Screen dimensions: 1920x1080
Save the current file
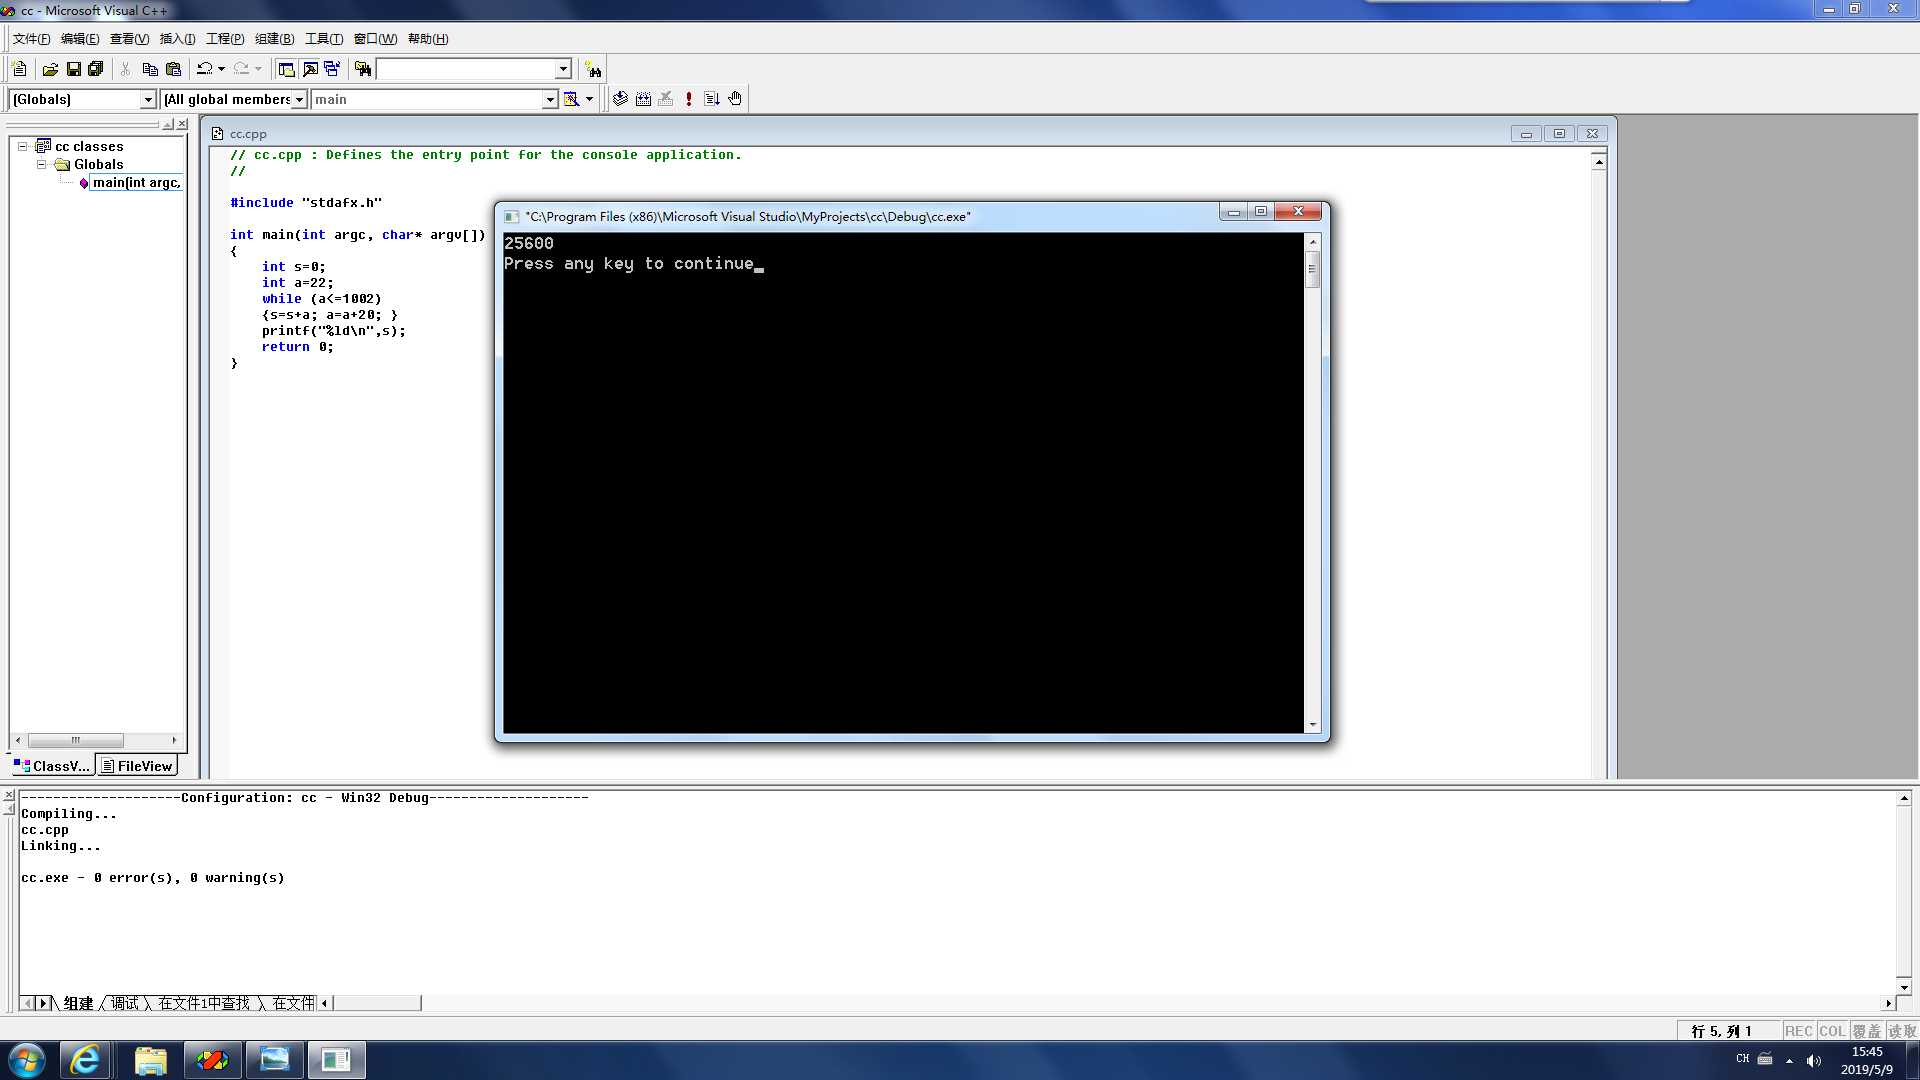(x=73, y=69)
